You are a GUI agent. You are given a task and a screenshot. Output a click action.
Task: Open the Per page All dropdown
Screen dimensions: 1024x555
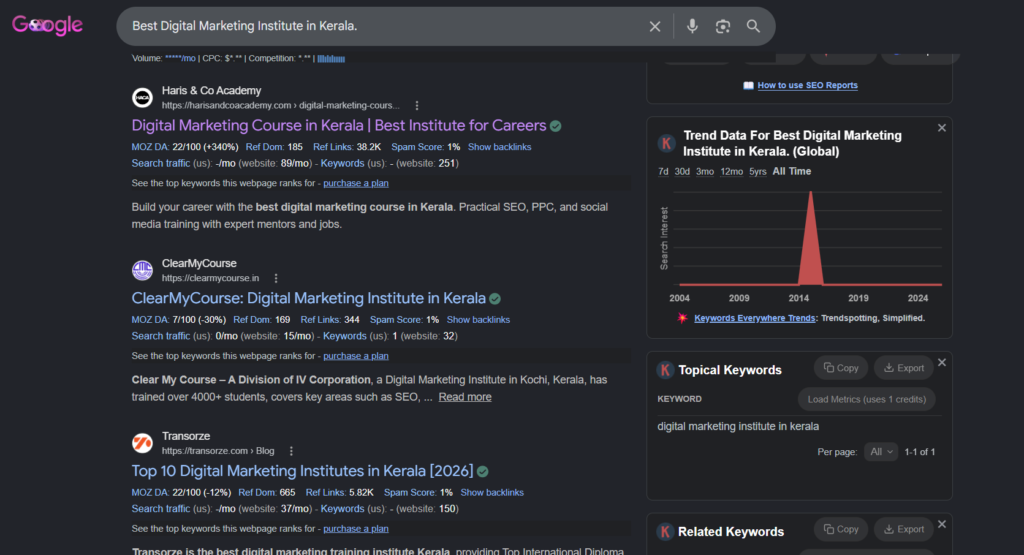click(x=881, y=452)
